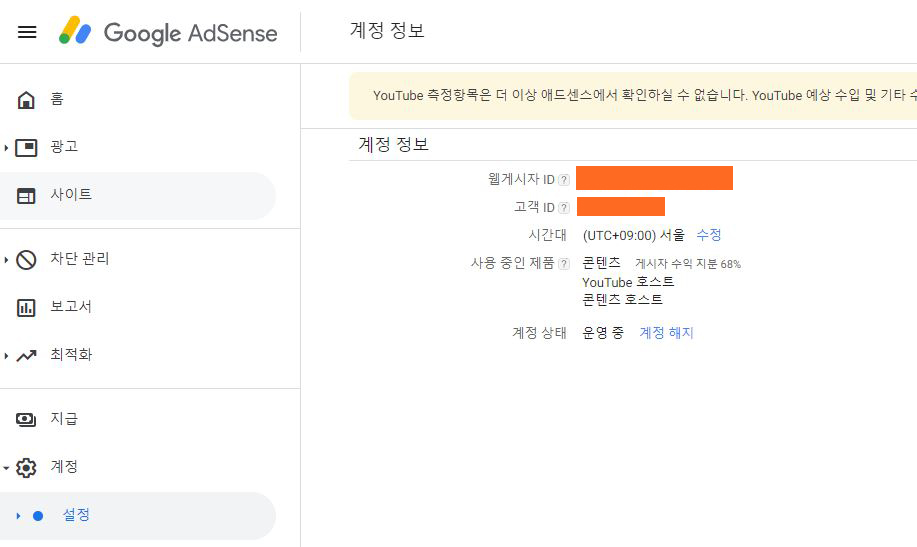Click the 광고 ads icon
The height and width of the screenshot is (547, 917).
26,147
